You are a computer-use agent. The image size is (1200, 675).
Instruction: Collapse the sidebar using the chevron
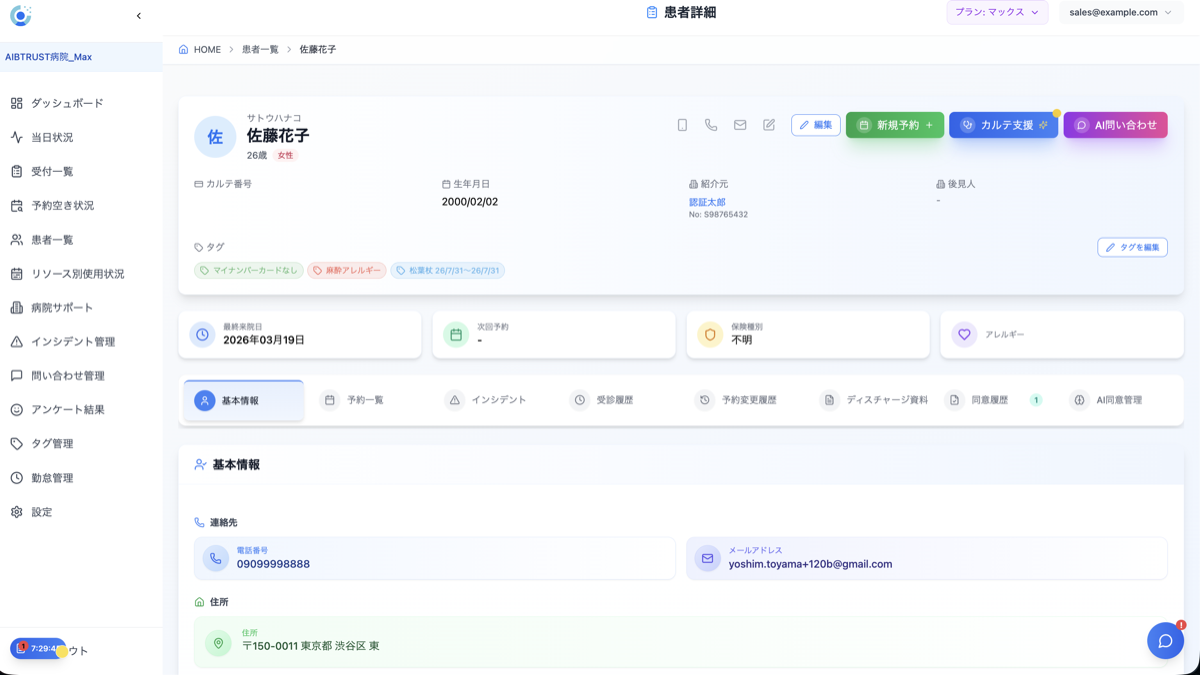[138, 15]
